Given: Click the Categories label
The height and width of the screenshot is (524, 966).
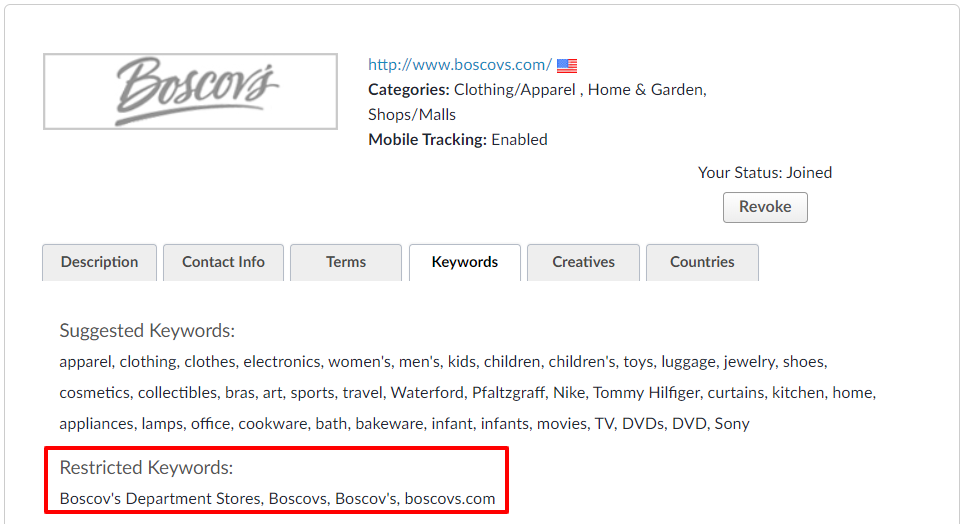Looking at the screenshot, I should 408,90.
